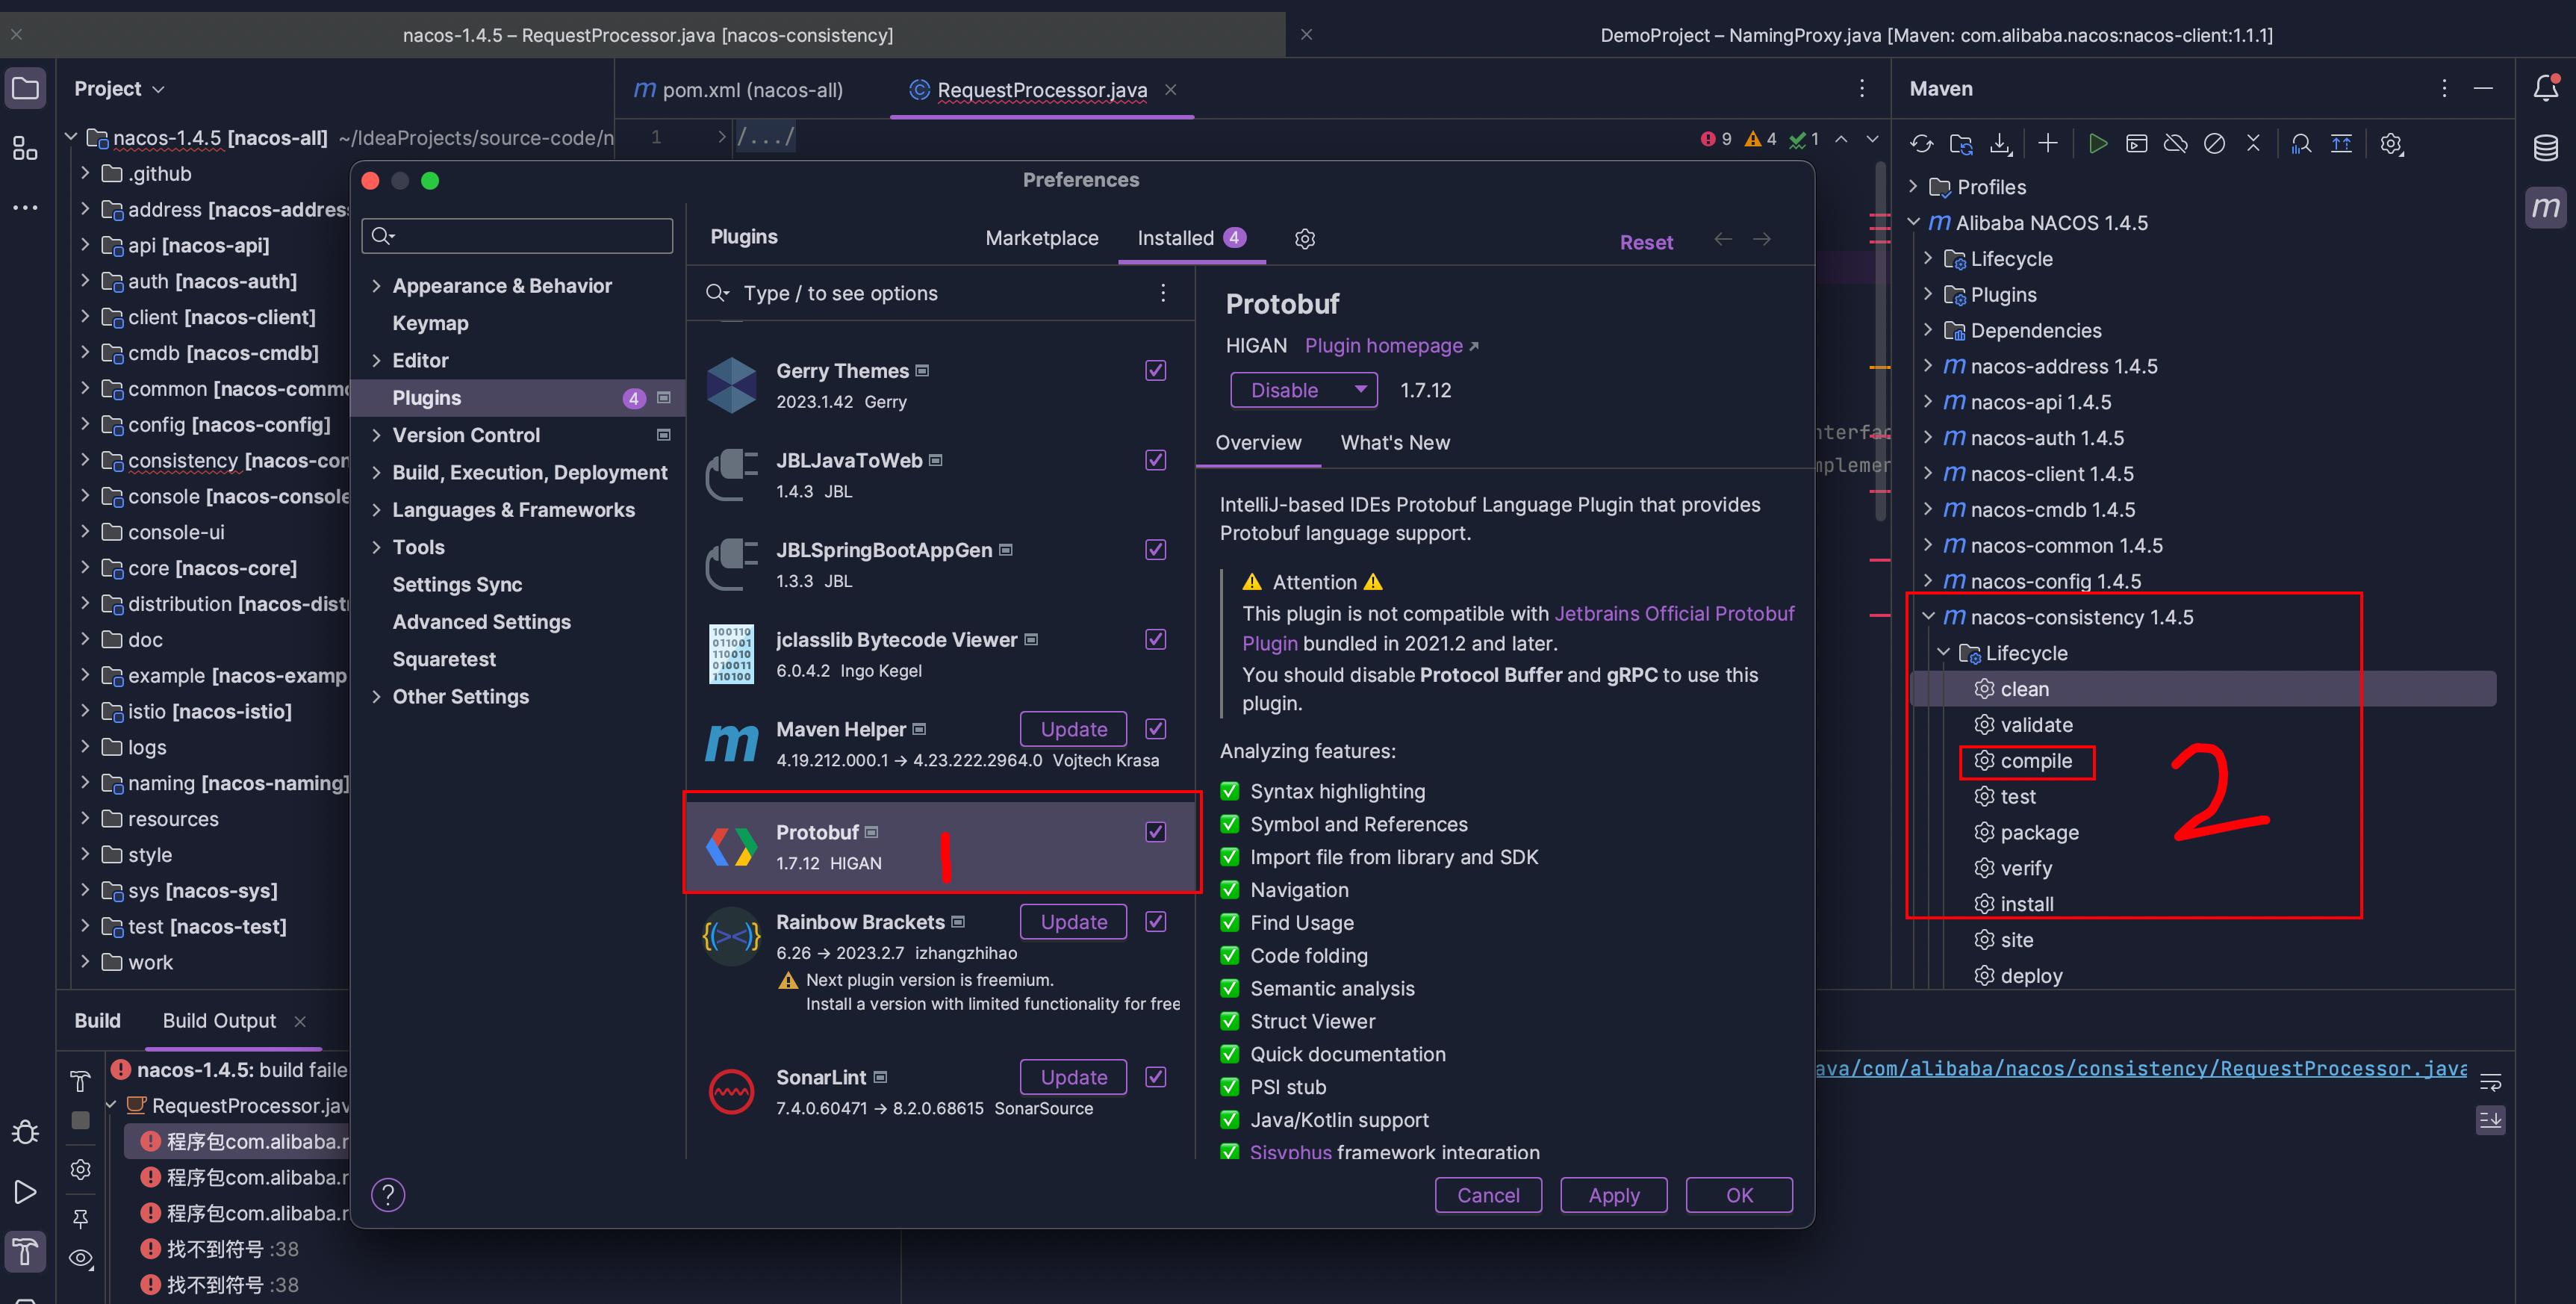Click green Run Maven Build icon
The height and width of the screenshot is (1304, 2576).
pyautogui.click(x=2098, y=144)
